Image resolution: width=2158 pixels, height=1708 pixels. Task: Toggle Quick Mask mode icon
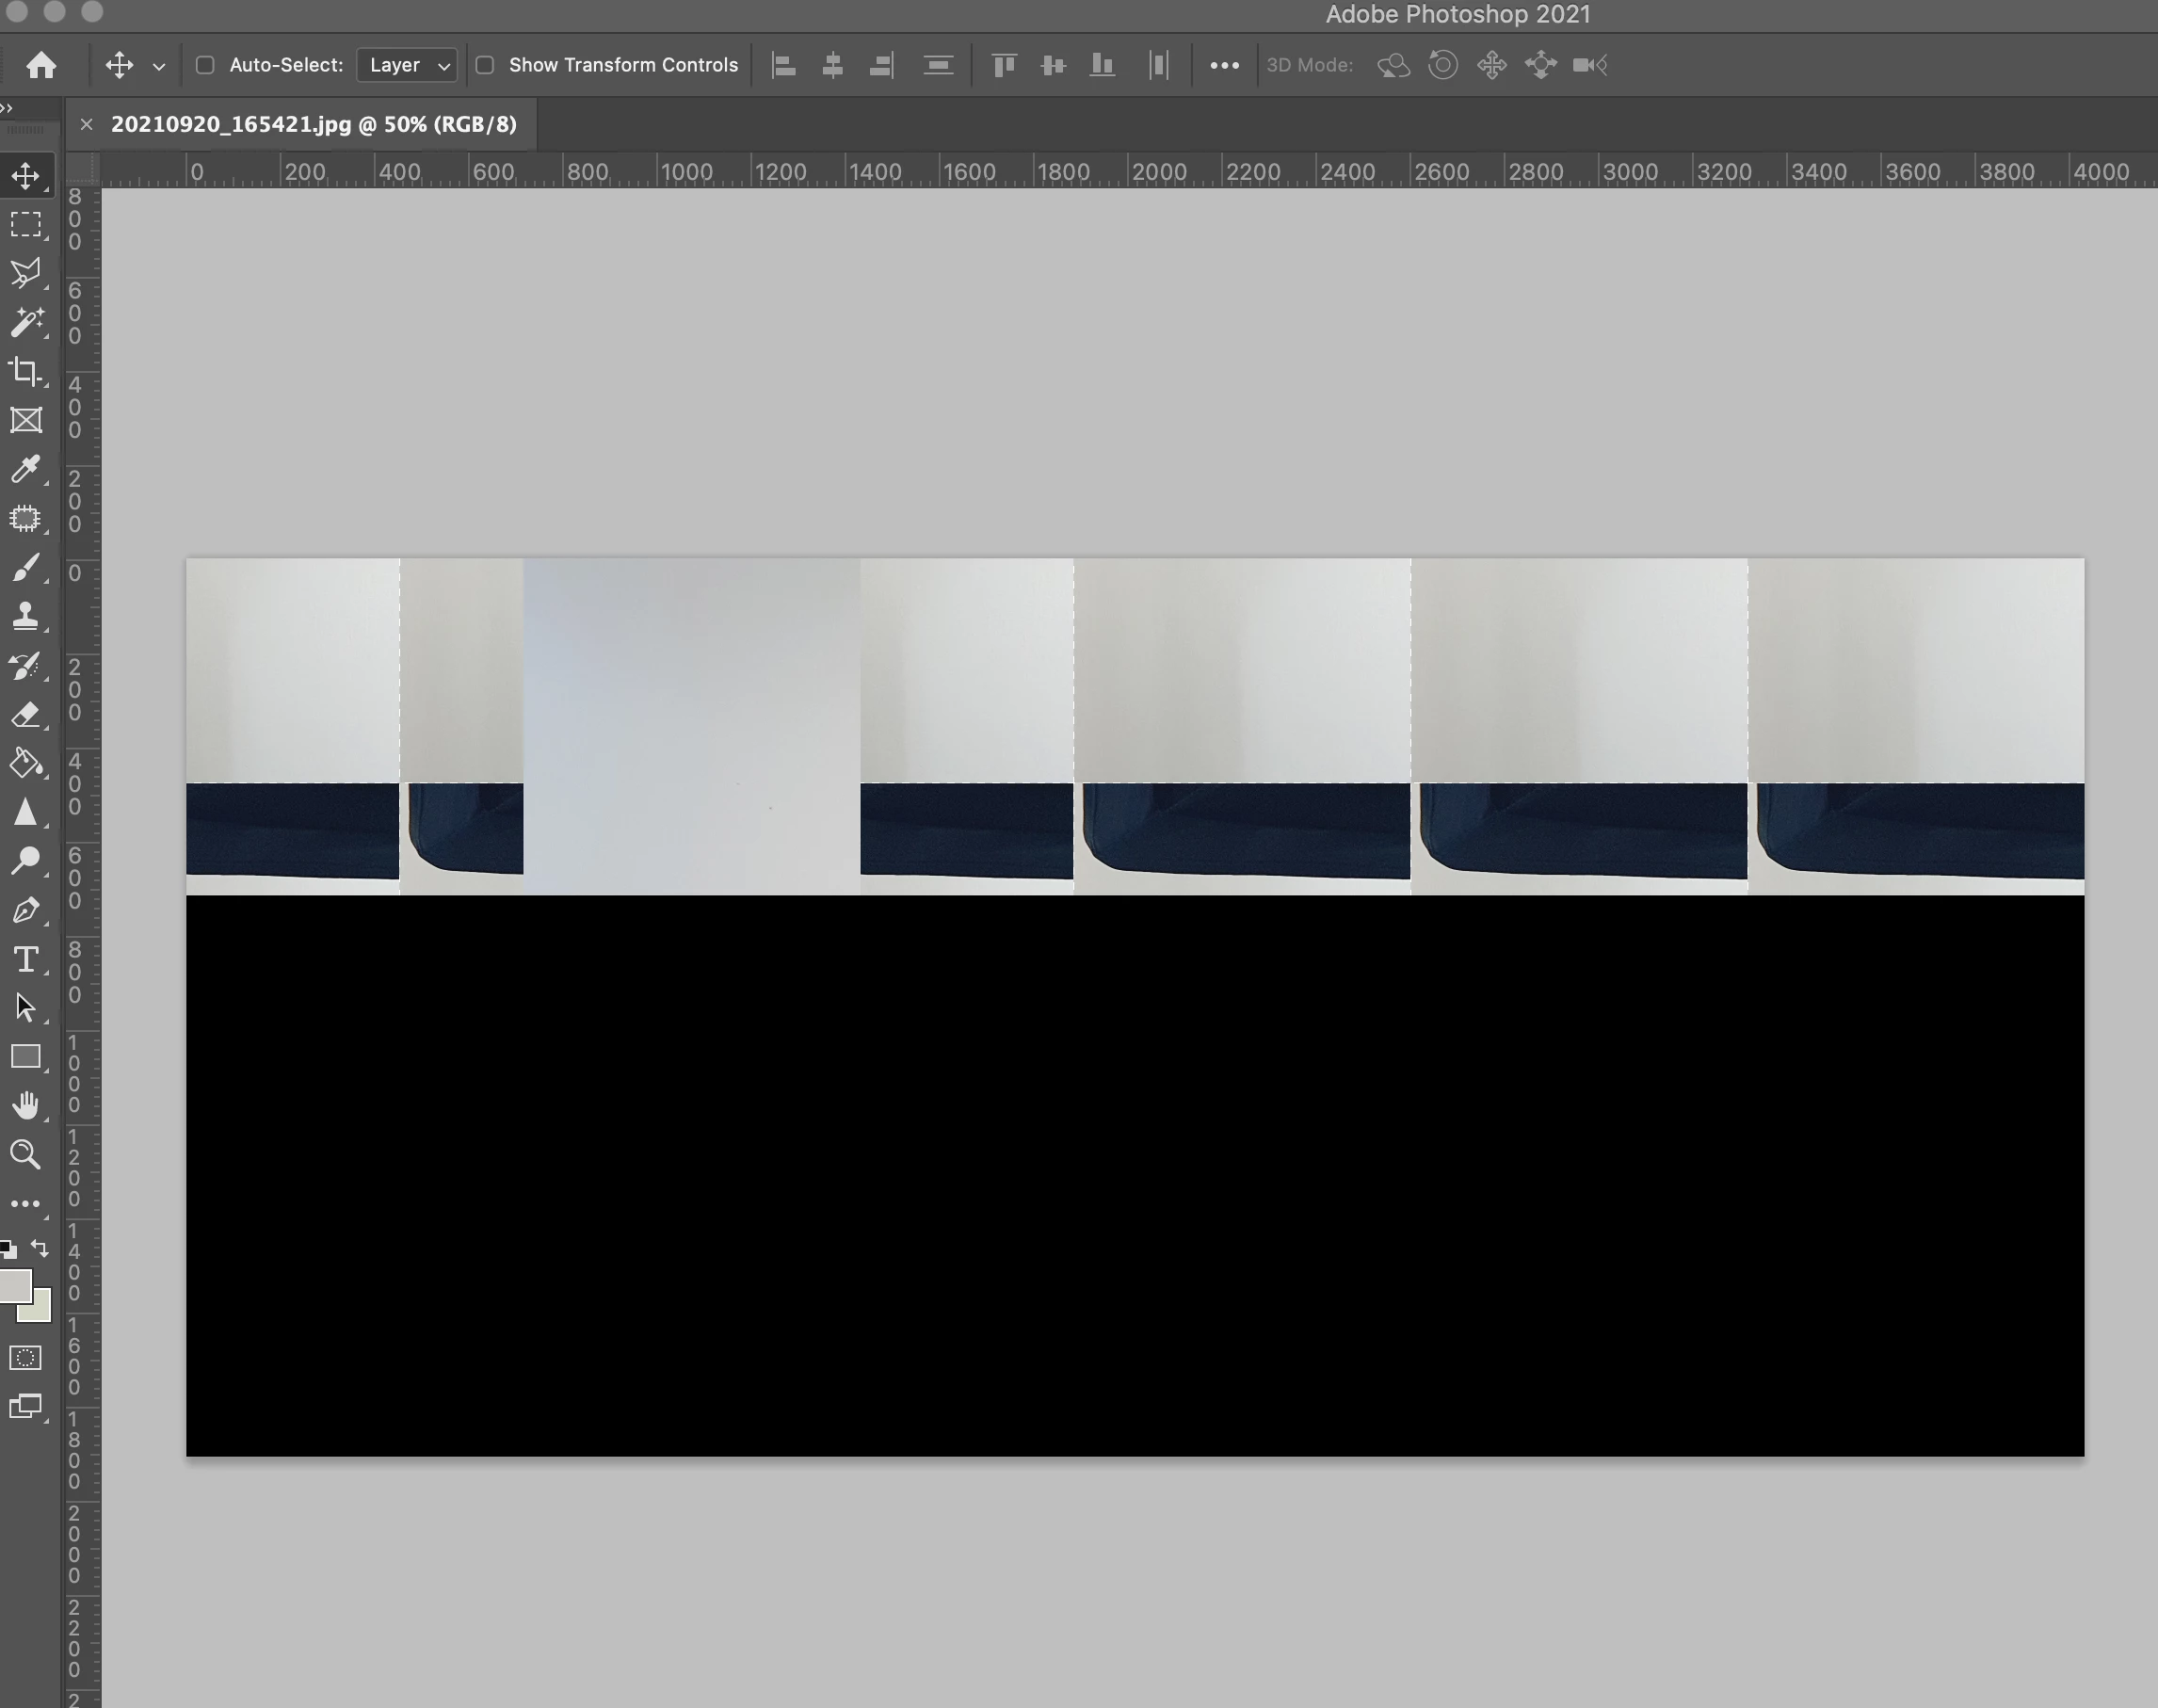click(26, 1358)
